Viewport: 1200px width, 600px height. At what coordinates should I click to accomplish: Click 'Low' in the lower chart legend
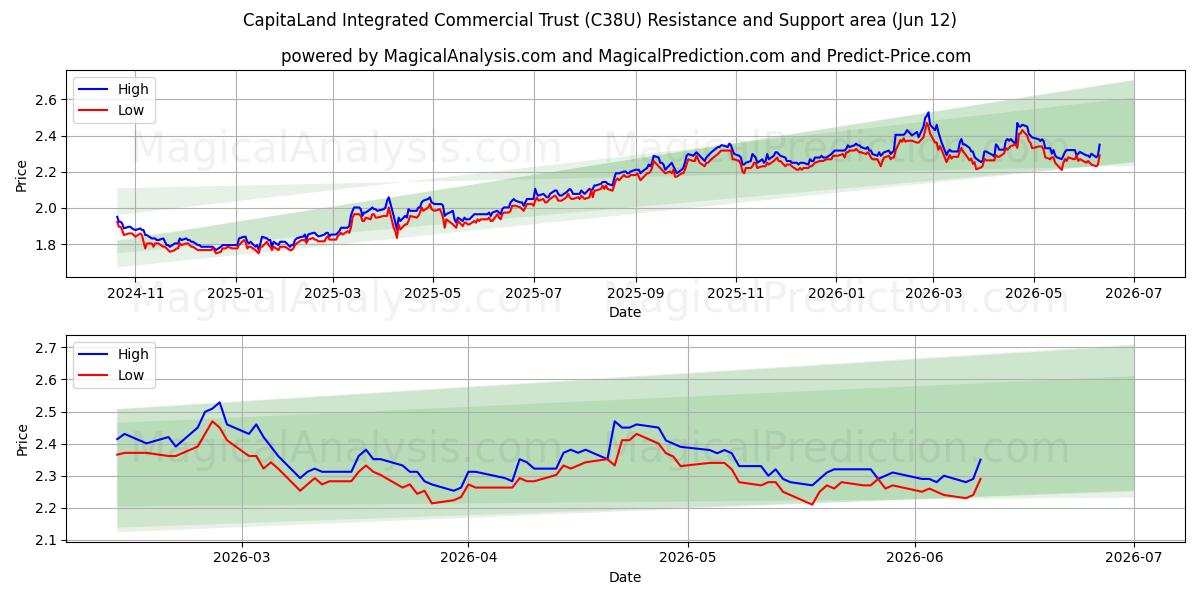coord(131,375)
